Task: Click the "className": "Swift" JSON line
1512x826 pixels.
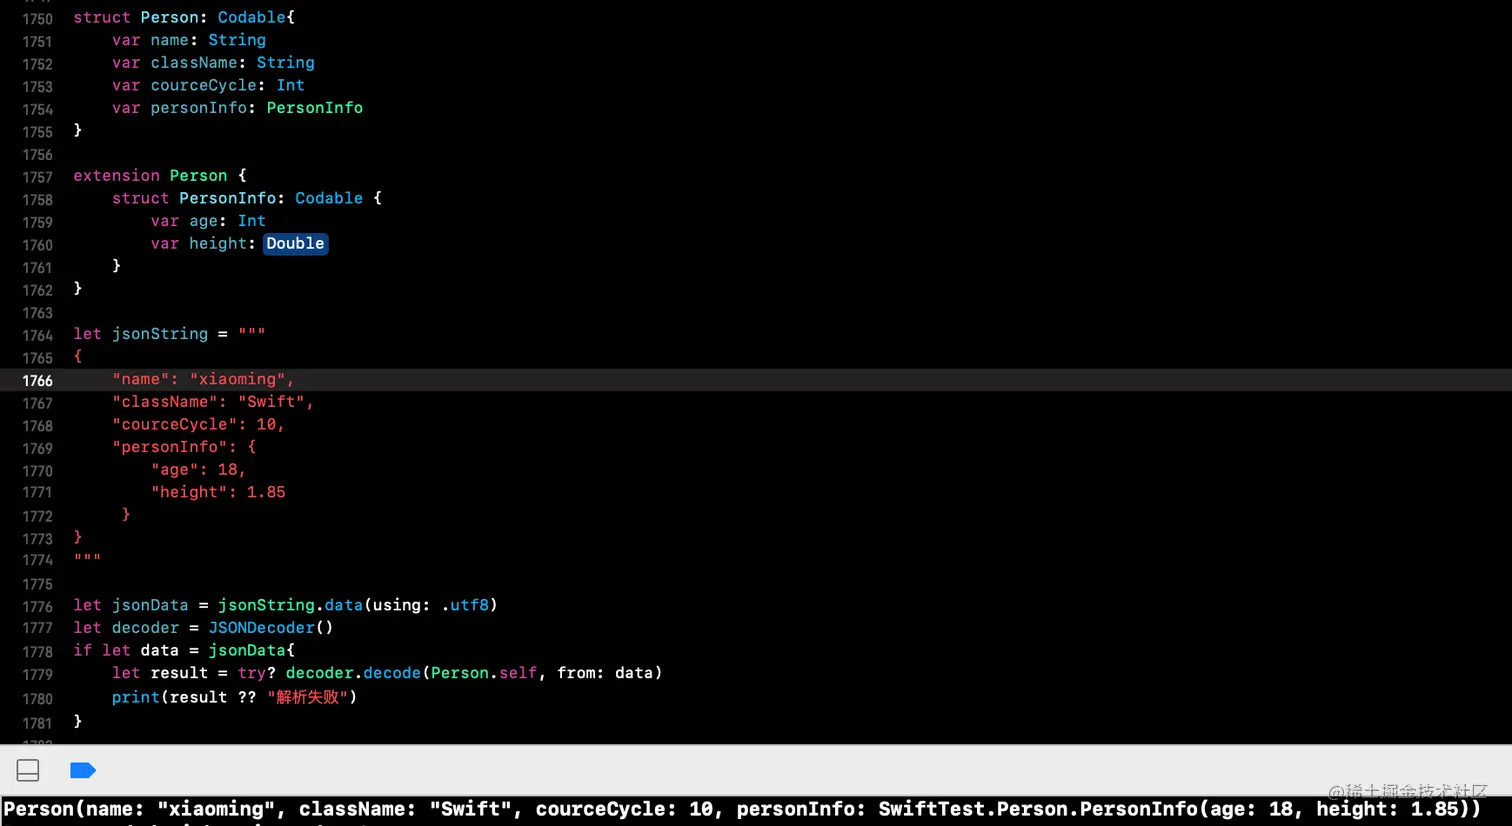Action: click(x=213, y=402)
